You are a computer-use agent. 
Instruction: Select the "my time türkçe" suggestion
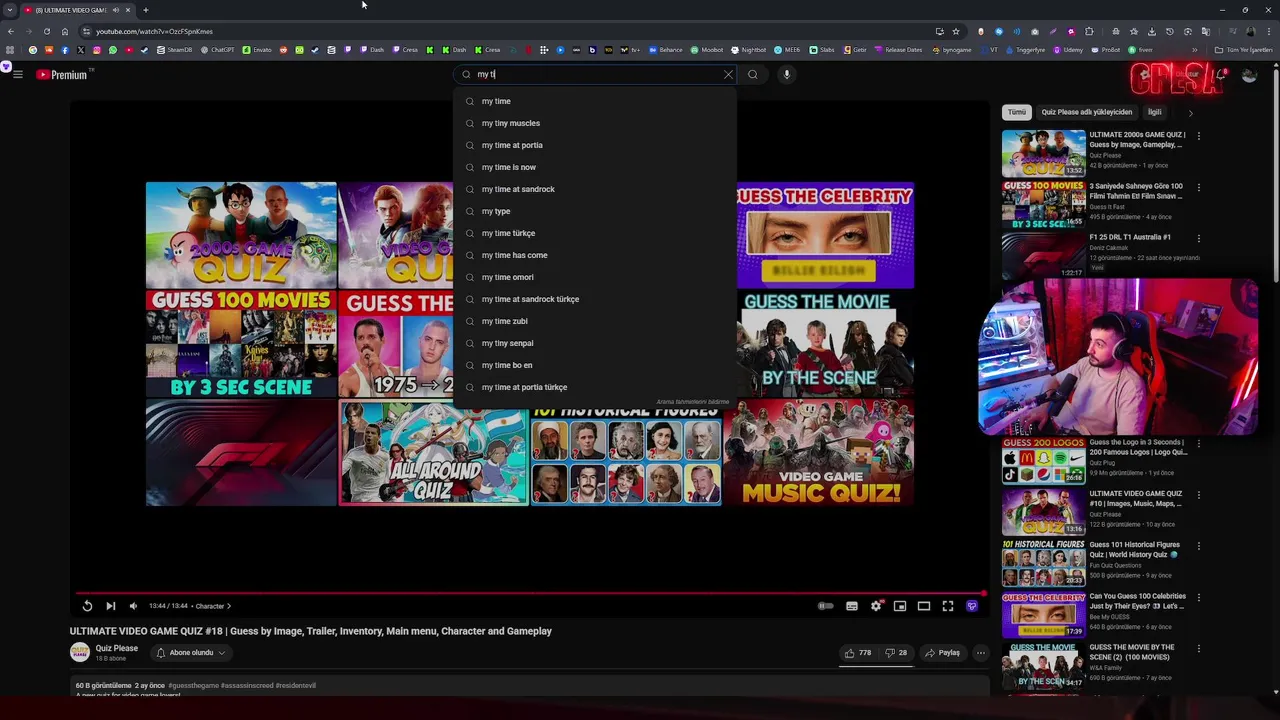click(x=595, y=233)
